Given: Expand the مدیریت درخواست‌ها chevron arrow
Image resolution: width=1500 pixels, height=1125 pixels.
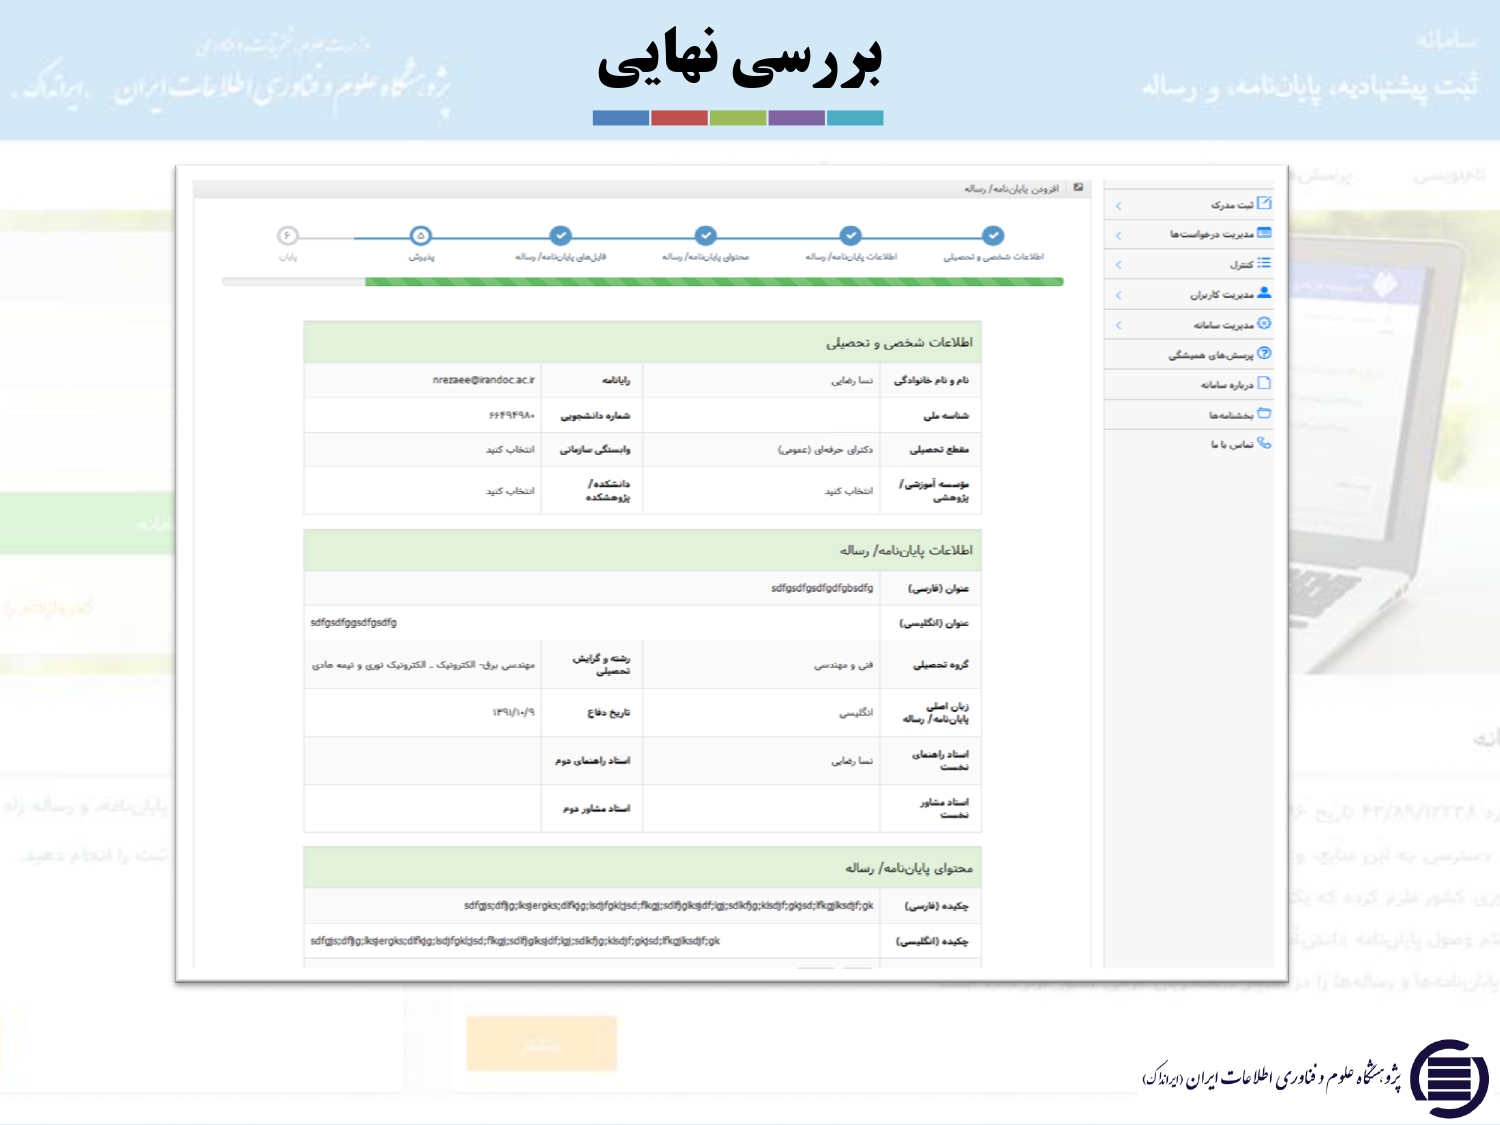Looking at the screenshot, I should (1118, 235).
